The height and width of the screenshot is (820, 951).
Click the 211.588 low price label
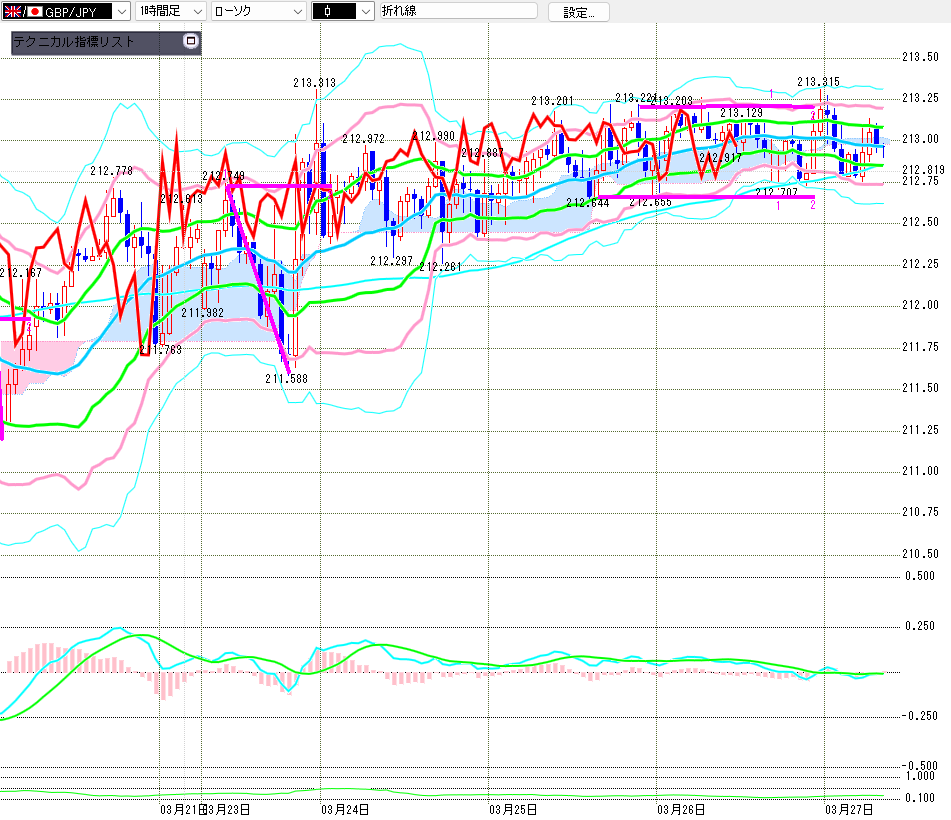(x=286, y=379)
